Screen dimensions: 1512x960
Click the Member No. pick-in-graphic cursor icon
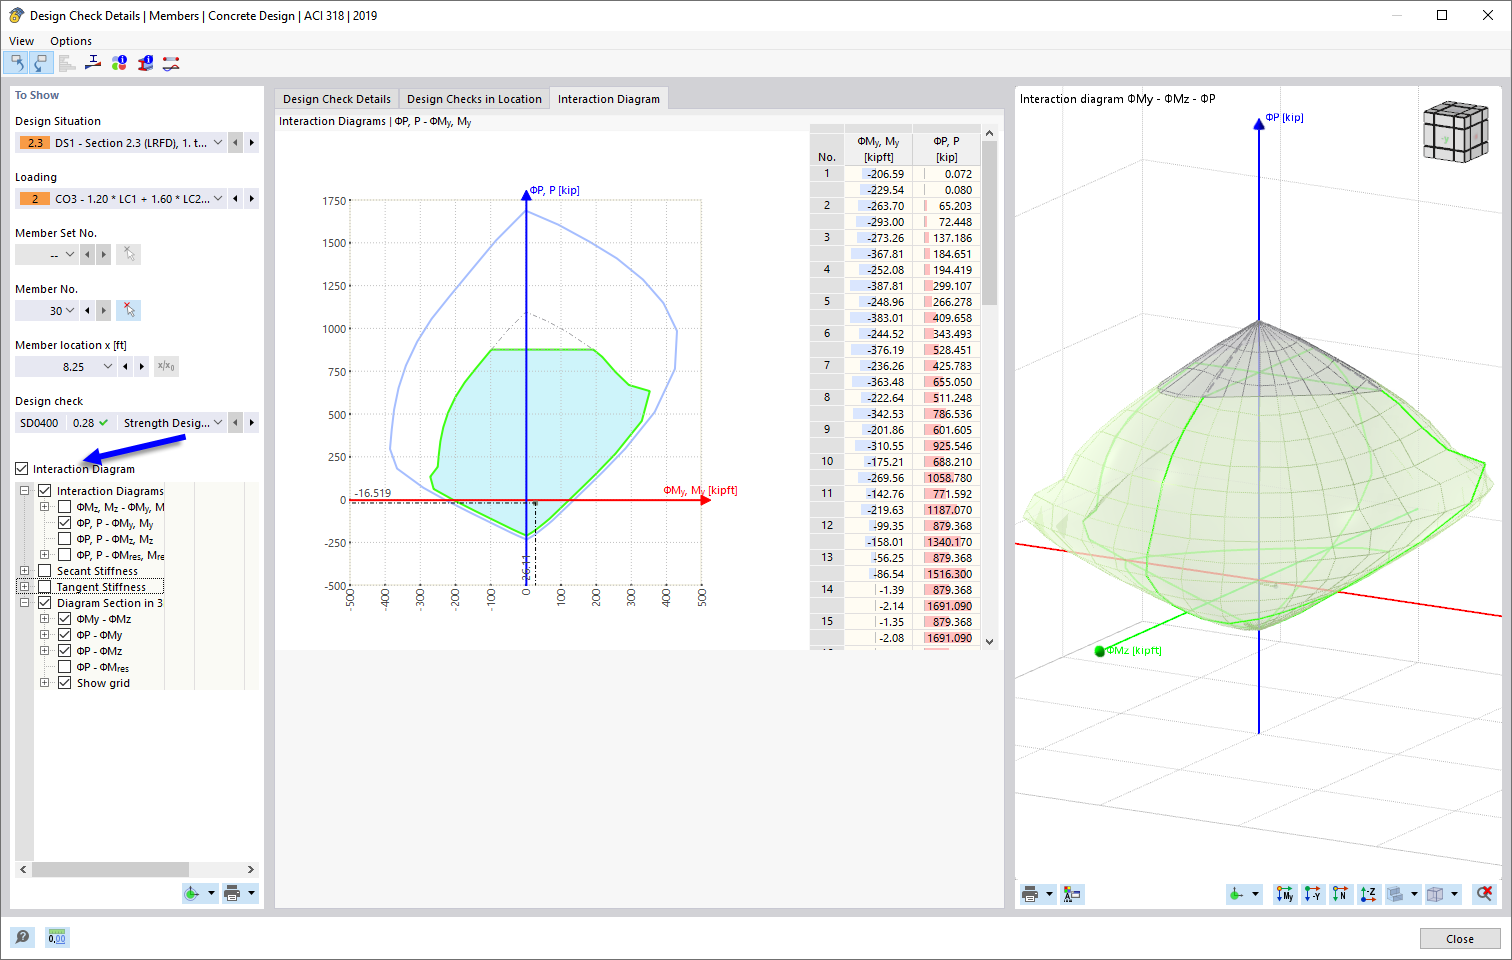click(x=128, y=310)
